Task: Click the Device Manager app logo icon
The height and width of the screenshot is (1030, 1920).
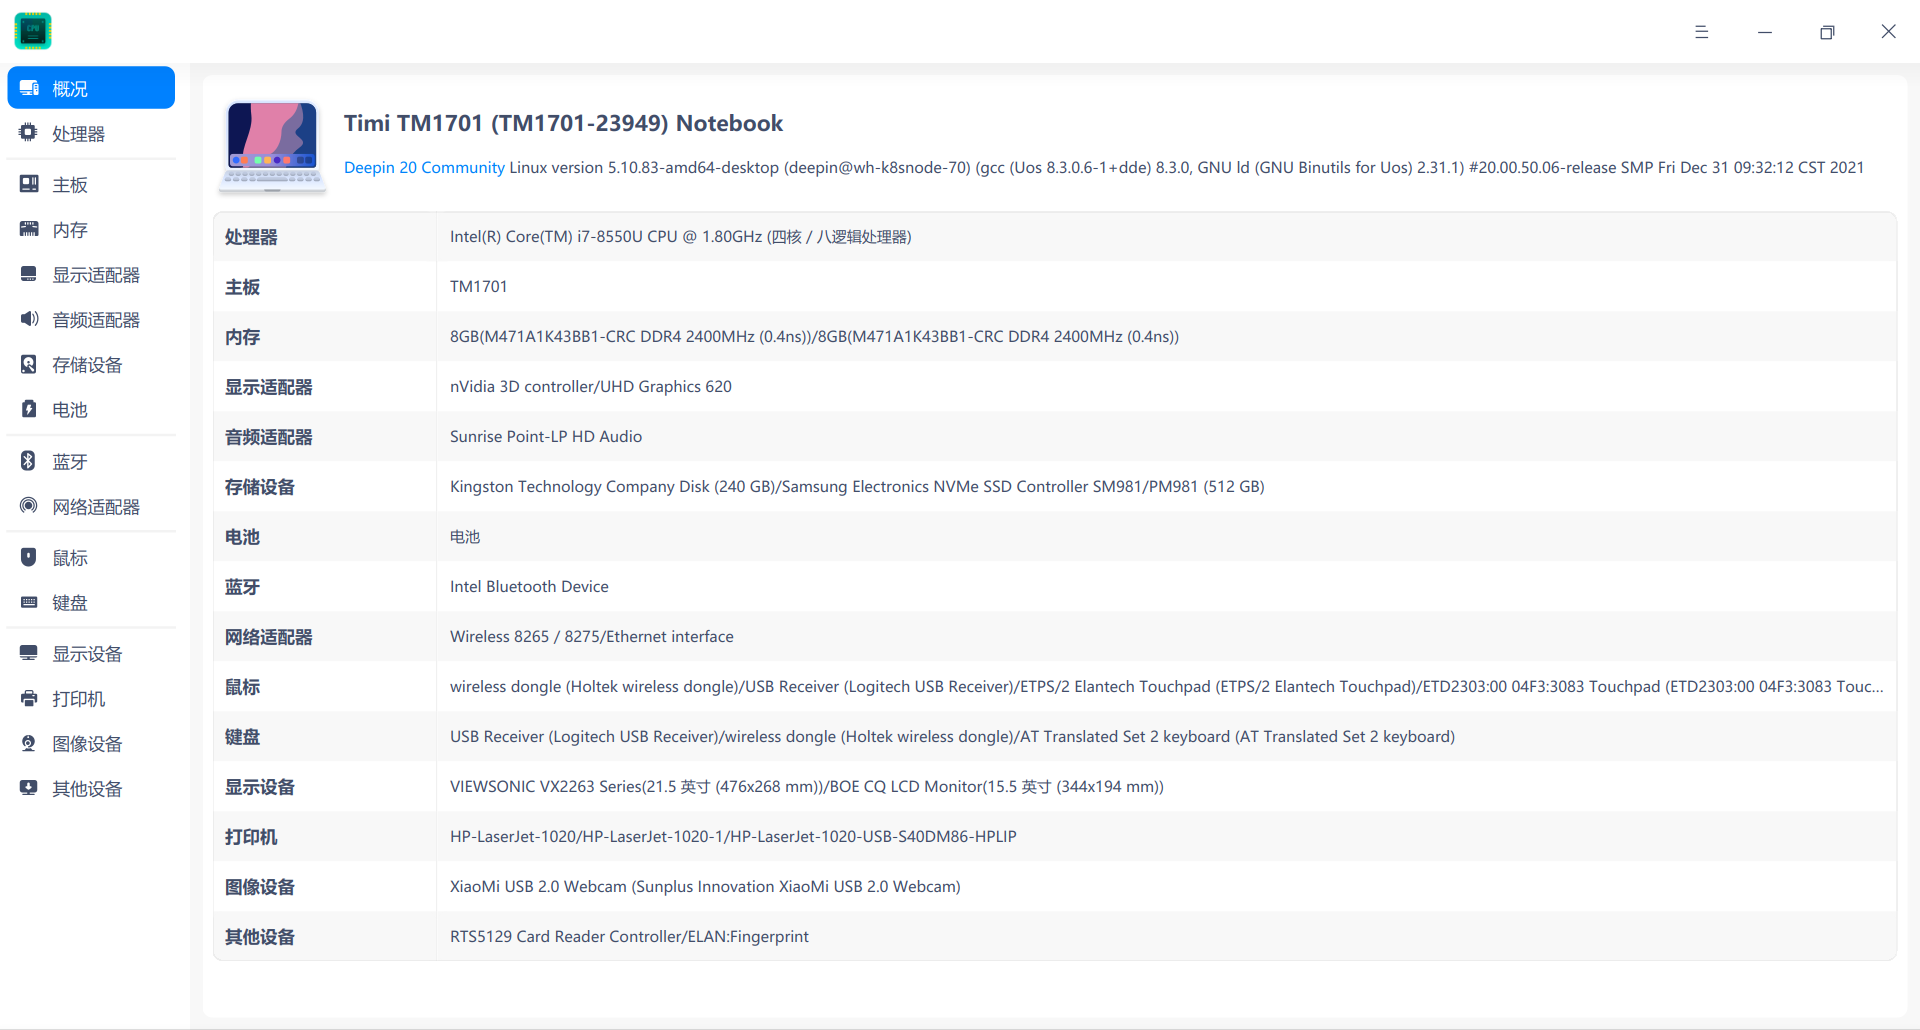Action: pyautogui.click(x=33, y=31)
